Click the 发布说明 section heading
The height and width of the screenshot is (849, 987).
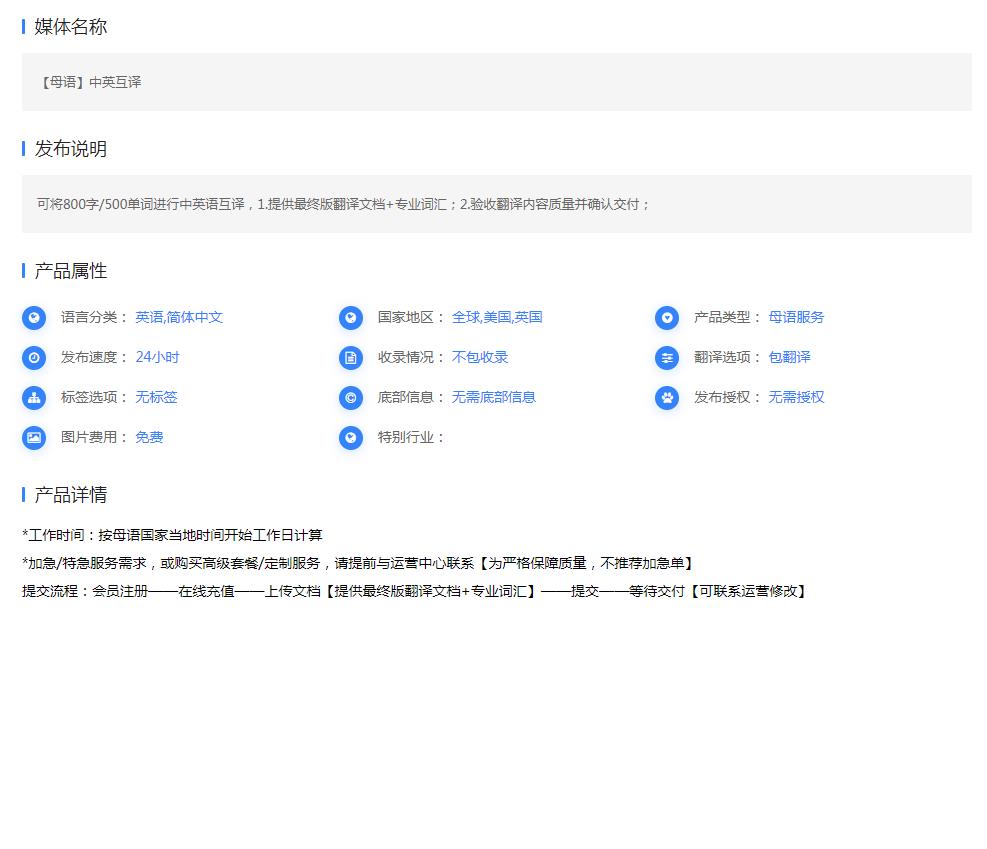[x=70, y=149]
